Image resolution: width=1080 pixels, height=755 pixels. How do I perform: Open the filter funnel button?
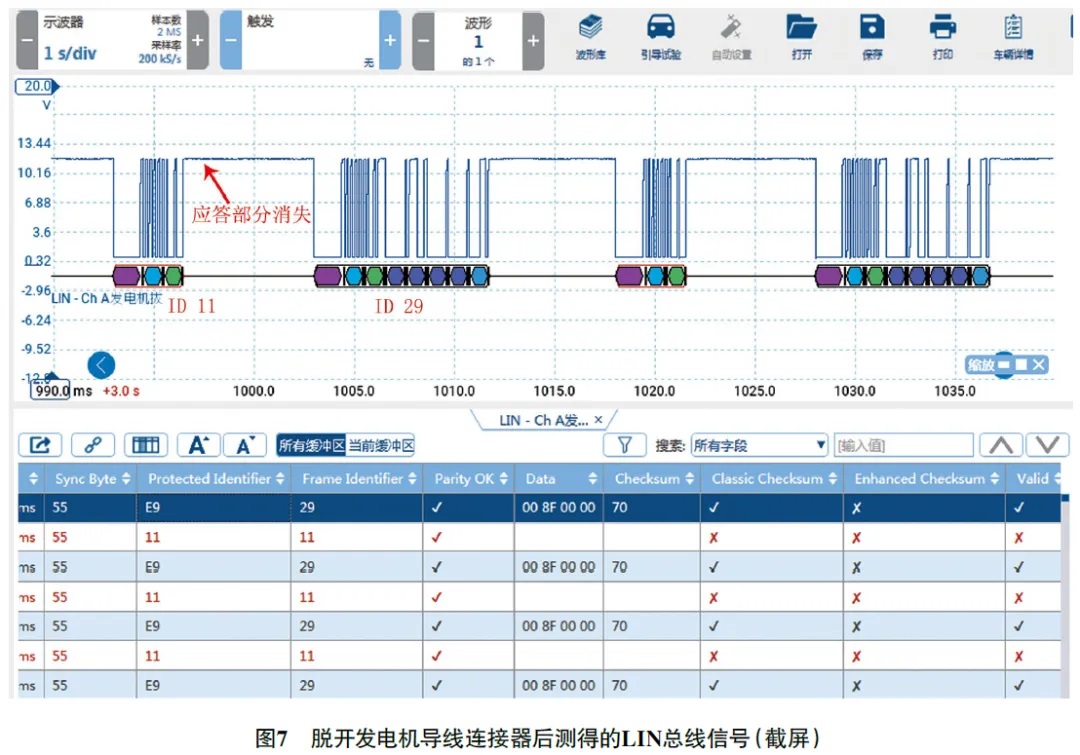[x=624, y=445]
